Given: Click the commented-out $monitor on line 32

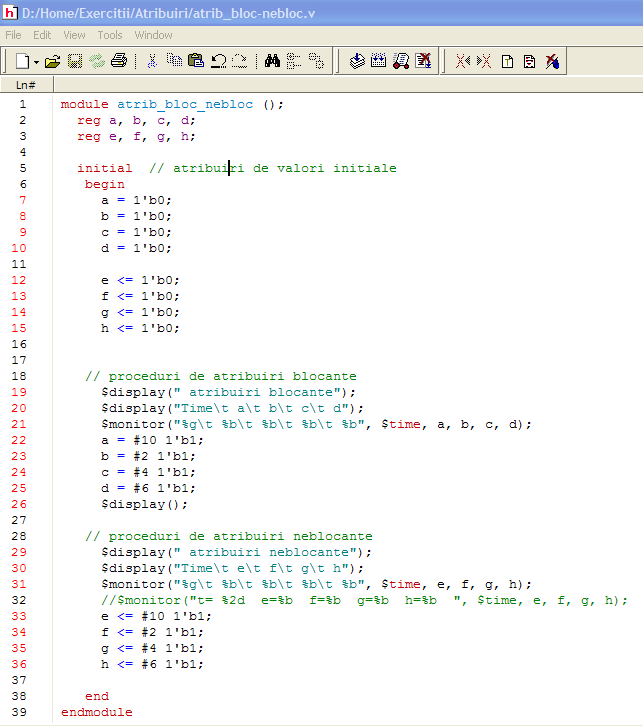Looking at the screenshot, I should 364,600.
